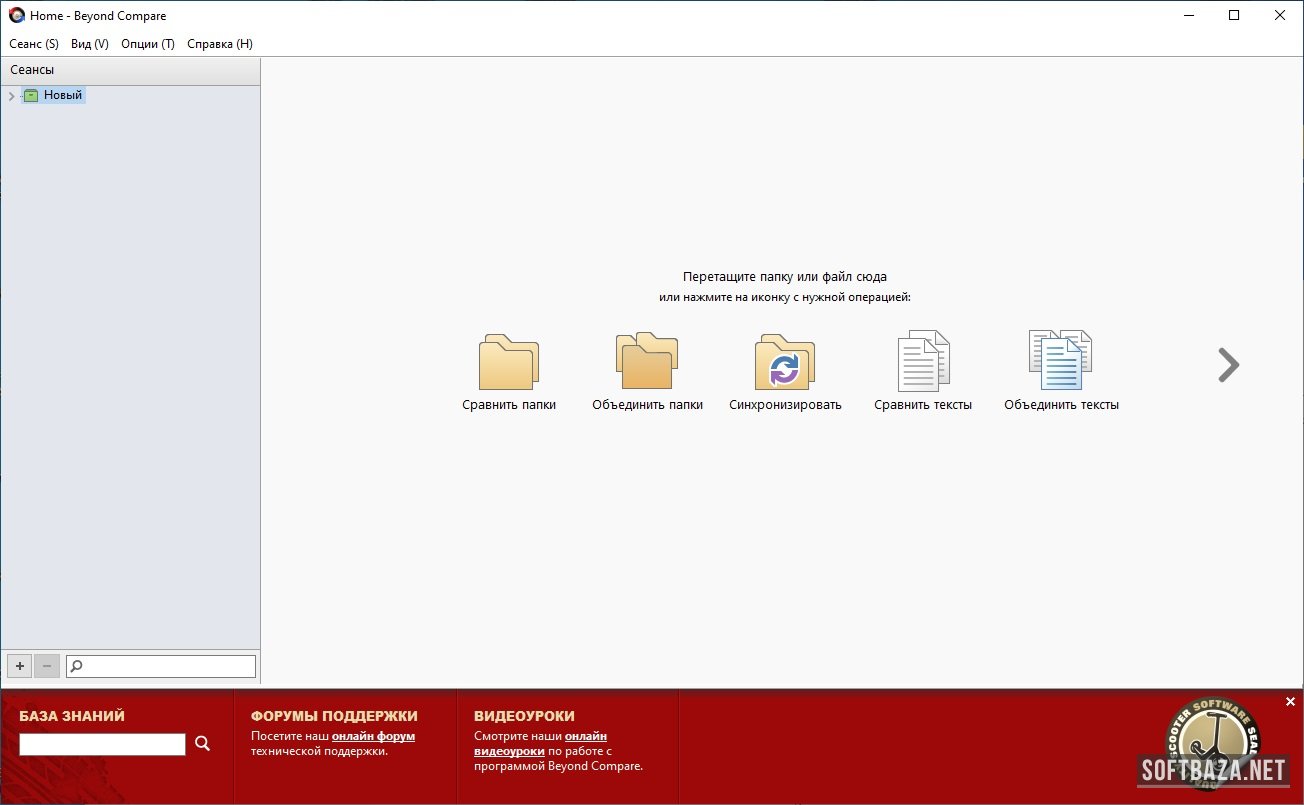The image size is (1304, 805).
Task: Click the knowledge base search magnifier icon
Action: tap(203, 743)
